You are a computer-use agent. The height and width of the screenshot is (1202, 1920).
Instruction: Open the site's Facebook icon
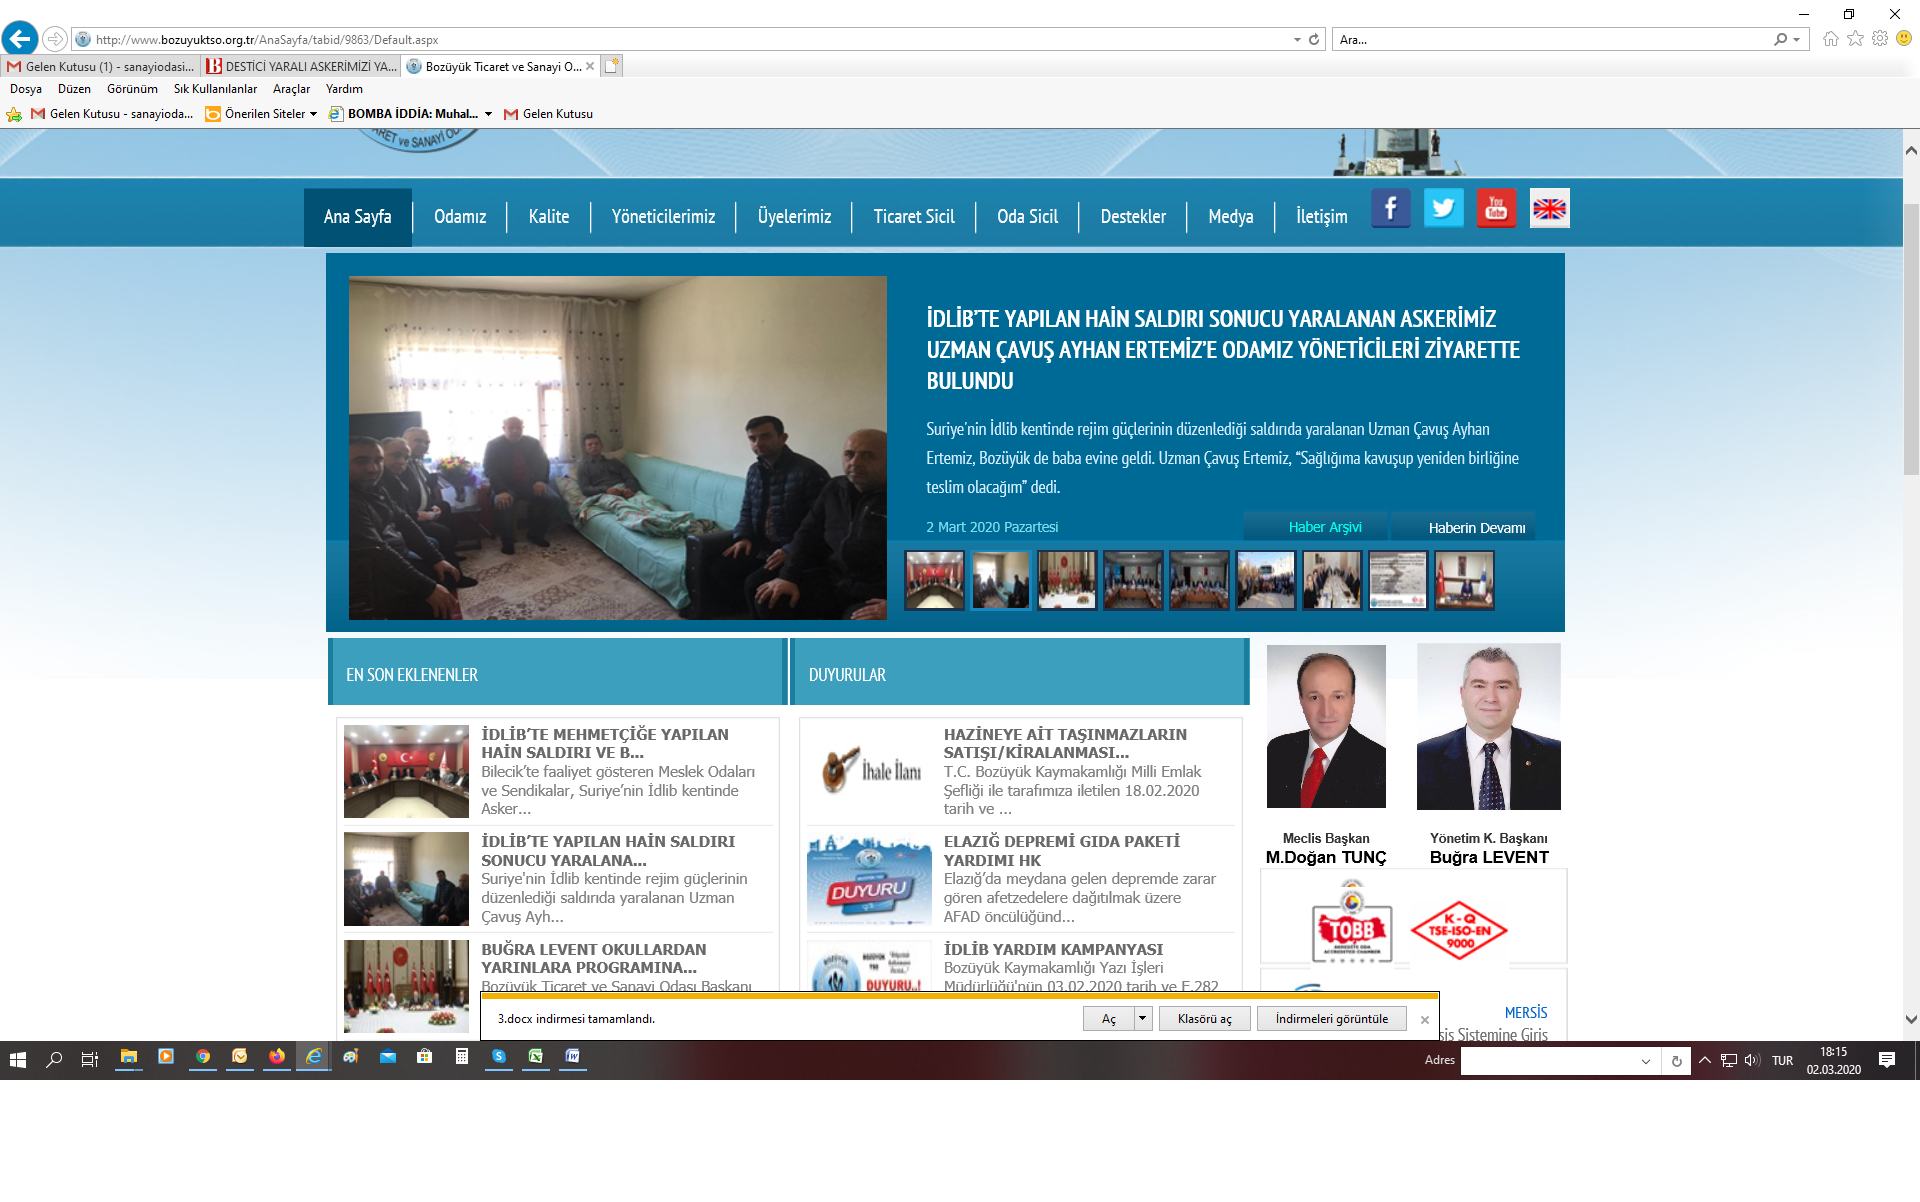(1390, 208)
